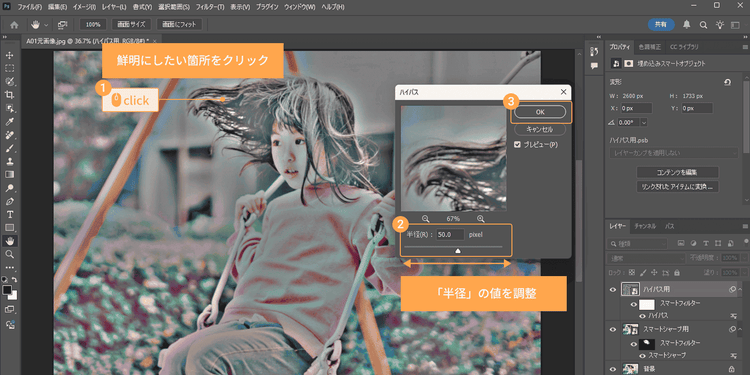Click zoom out icon in High Pass dialog

425,219
